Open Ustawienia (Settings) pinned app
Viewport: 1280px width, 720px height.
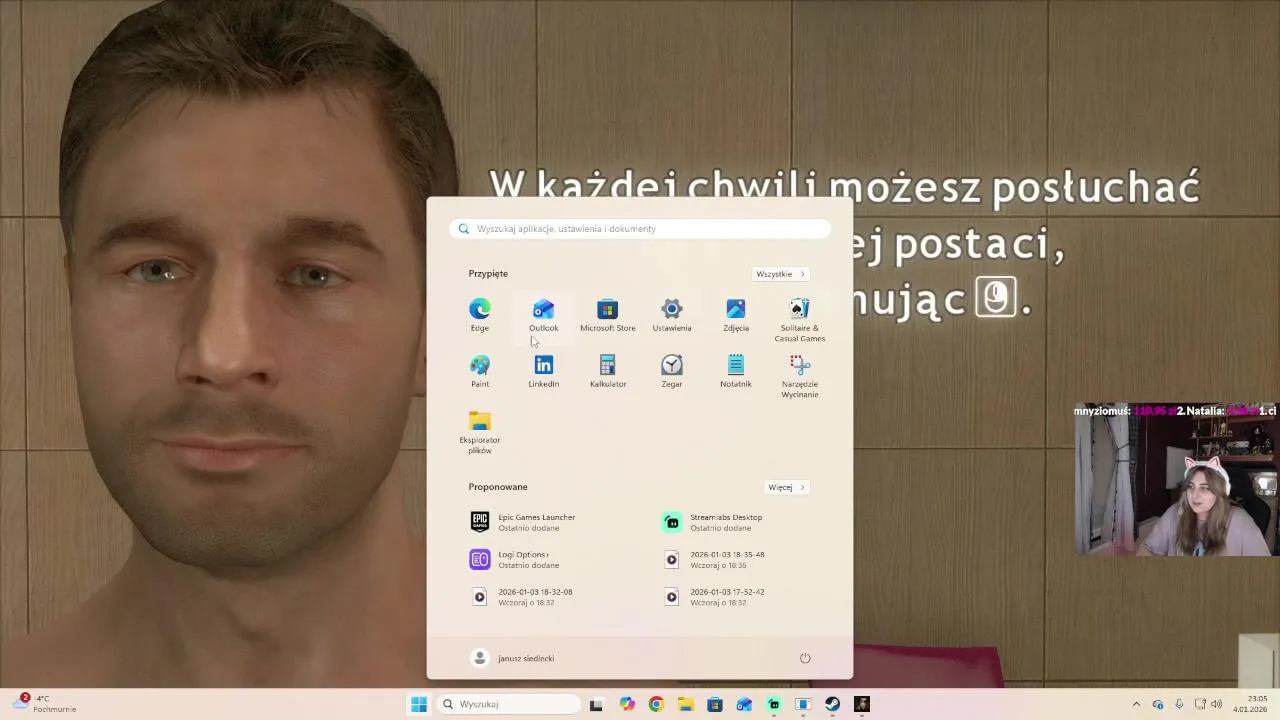pyautogui.click(x=672, y=315)
